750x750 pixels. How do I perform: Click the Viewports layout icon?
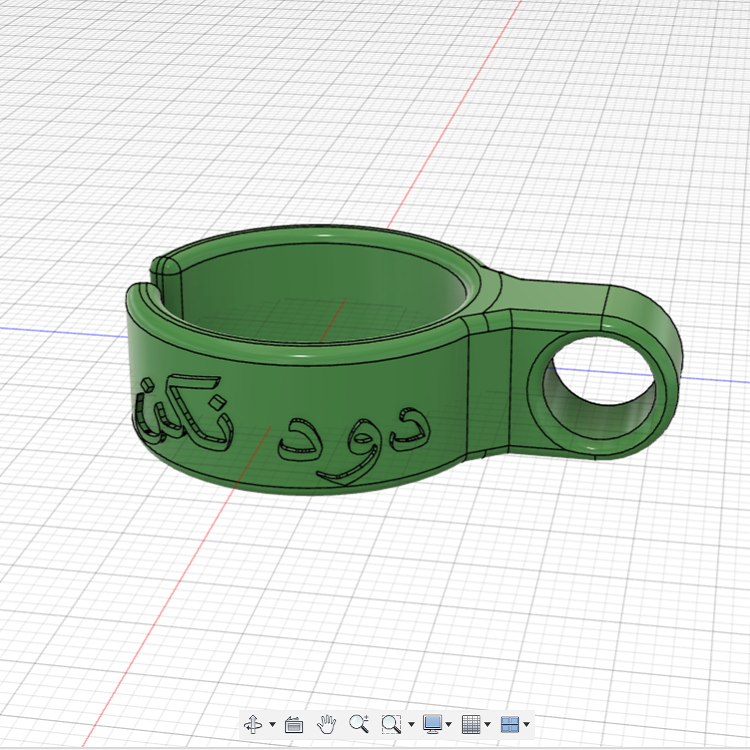point(510,724)
